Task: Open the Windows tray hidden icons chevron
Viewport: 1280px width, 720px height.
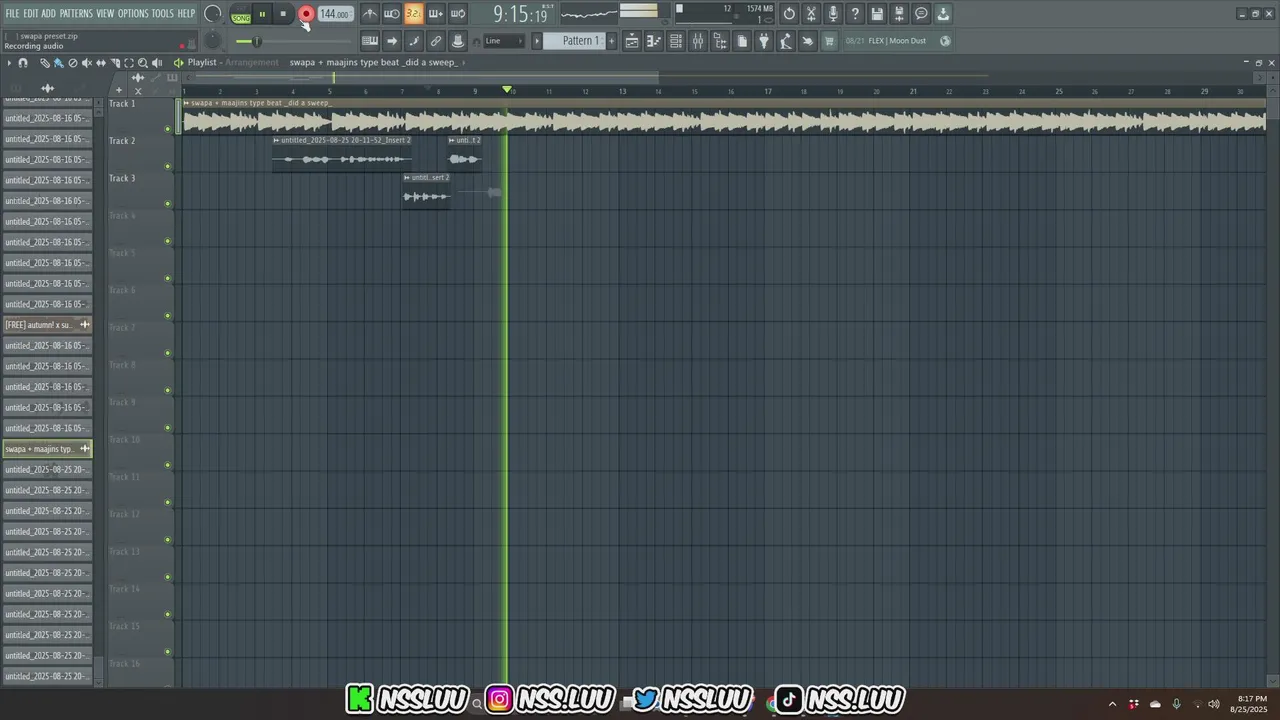Action: pos(1112,704)
